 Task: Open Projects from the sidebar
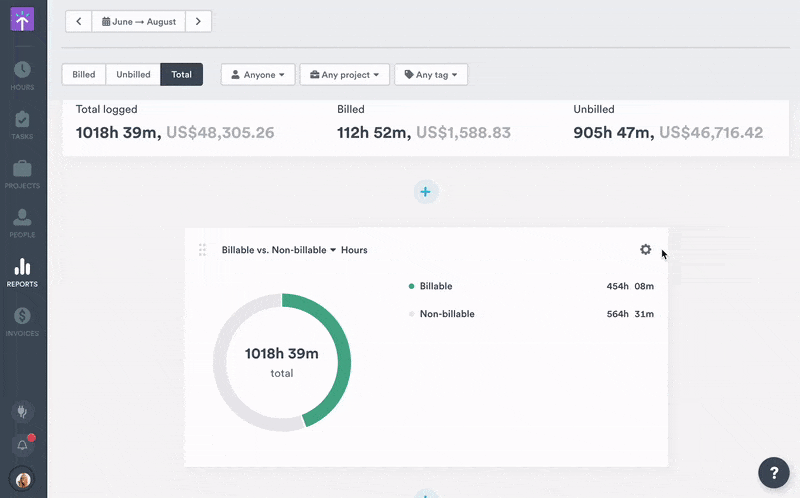coord(22,174)
